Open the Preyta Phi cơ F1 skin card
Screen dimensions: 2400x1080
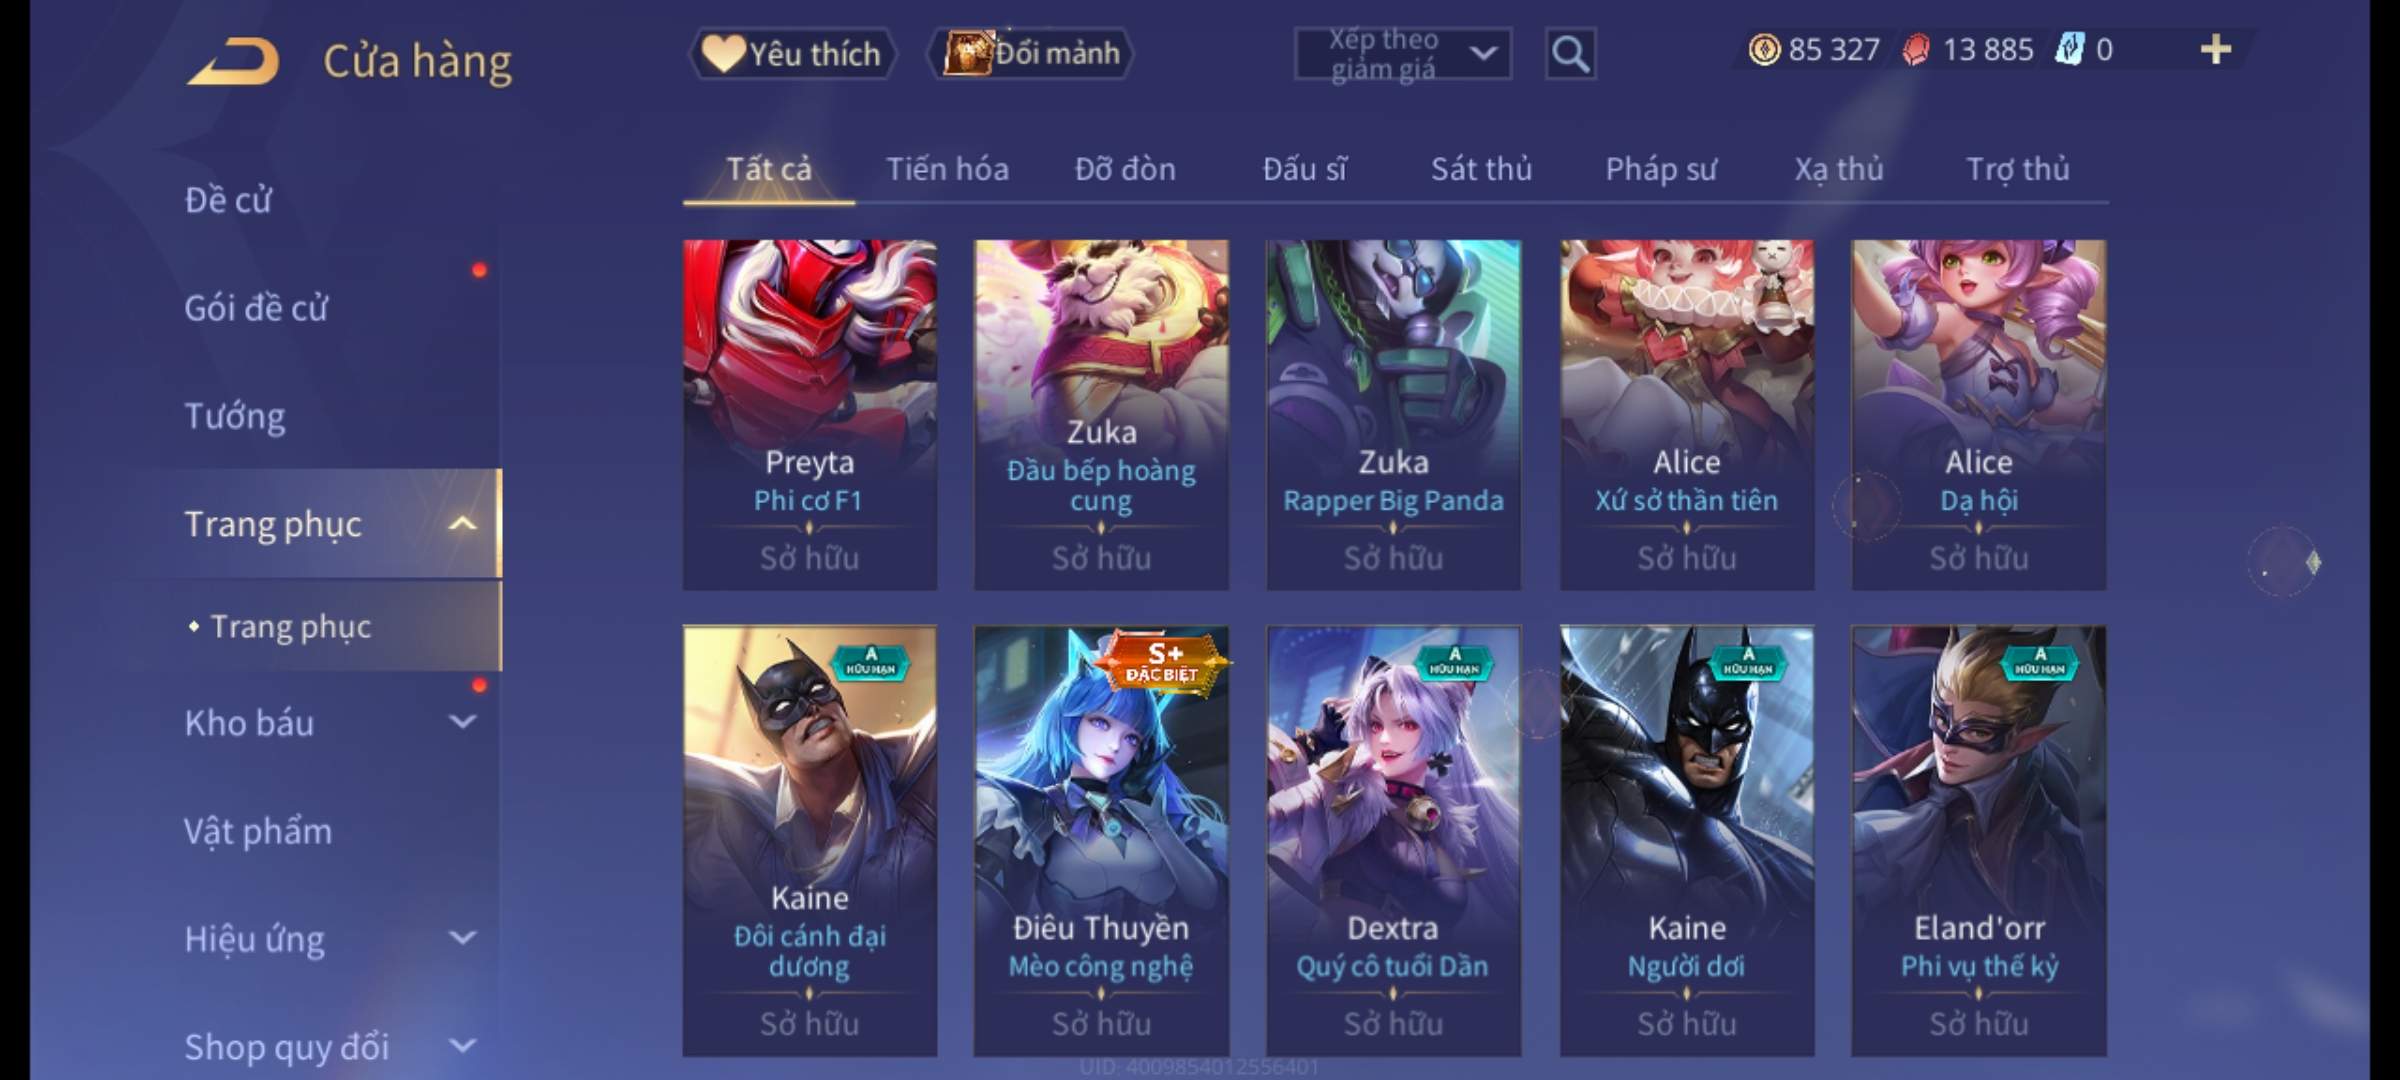[810, 414]
